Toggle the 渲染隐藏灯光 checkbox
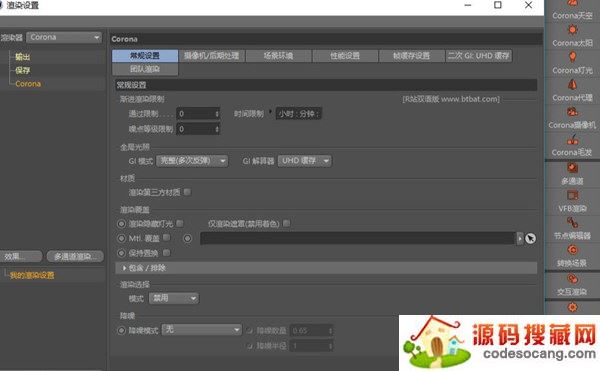The image size is (600, 371). point(179,223)
